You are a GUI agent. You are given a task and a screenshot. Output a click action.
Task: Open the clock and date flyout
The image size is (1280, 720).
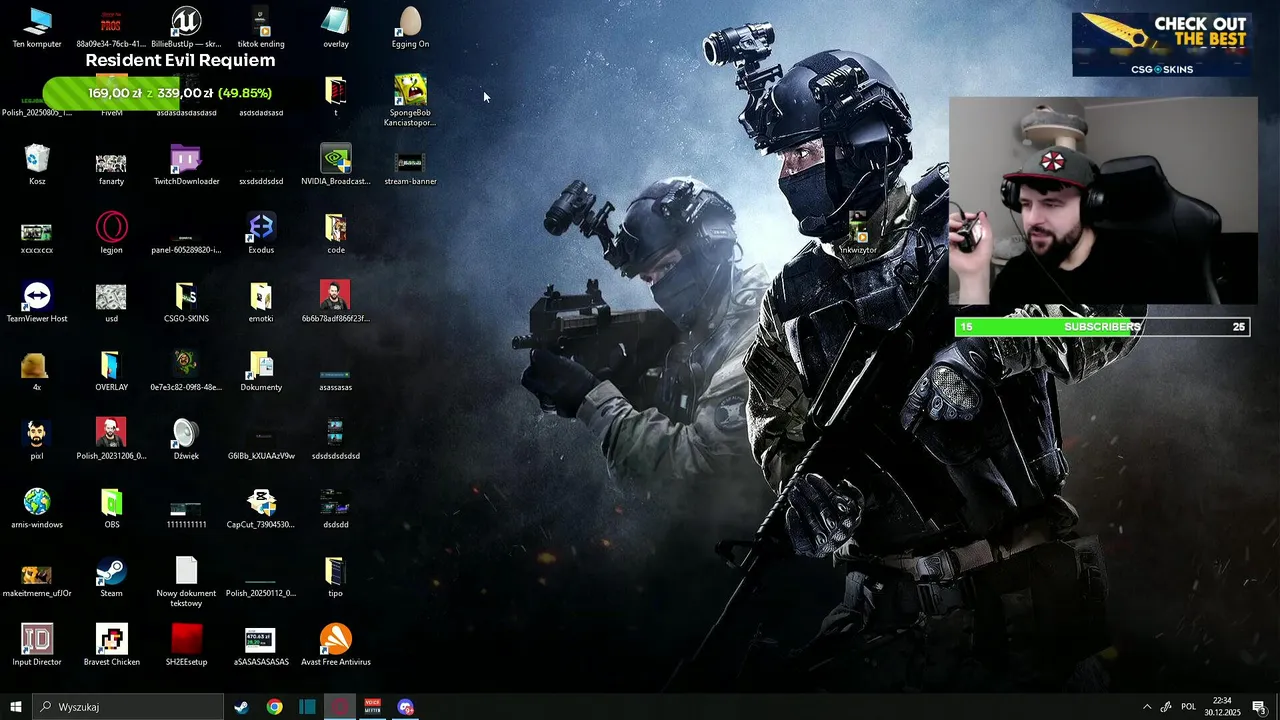pyautogui.click(x=1221, y=707)
